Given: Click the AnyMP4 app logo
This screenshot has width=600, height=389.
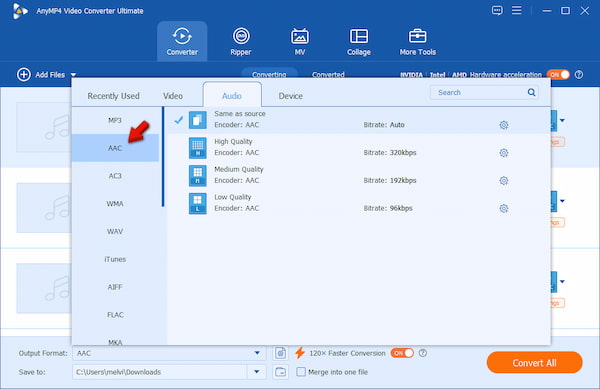Looking at the screenshot, I should 20,11.
